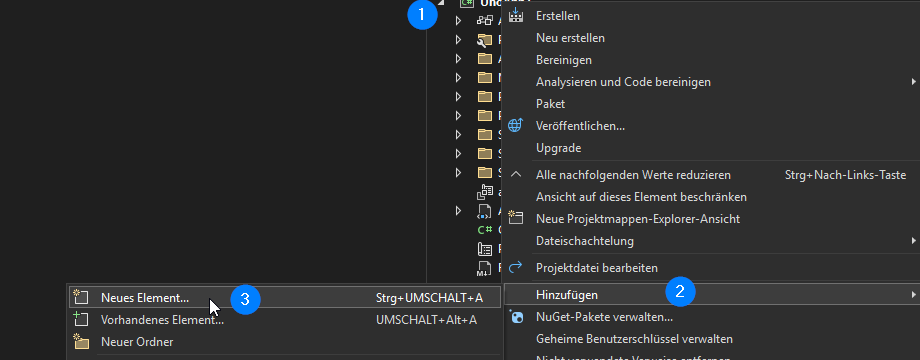Select the wrench Properties folder icon in the tree
This screenshot has width=920, height=360.
tap(485, 40)
